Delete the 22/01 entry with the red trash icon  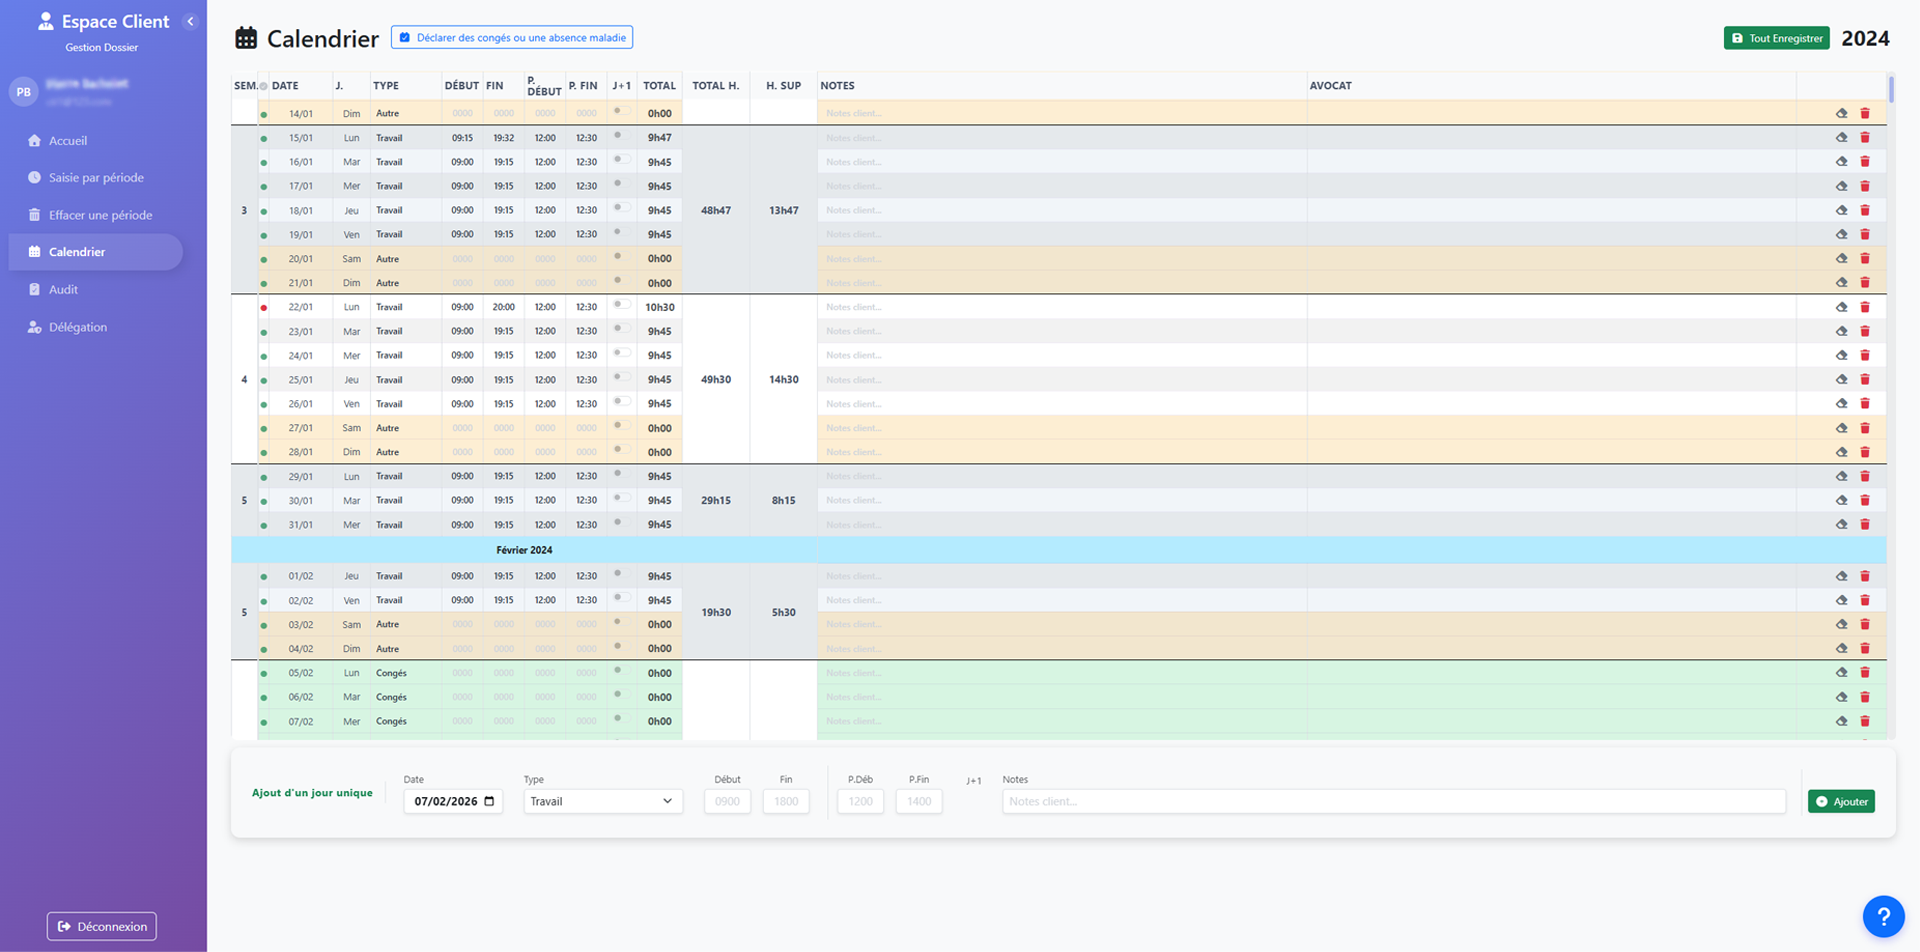point(1865,307)
